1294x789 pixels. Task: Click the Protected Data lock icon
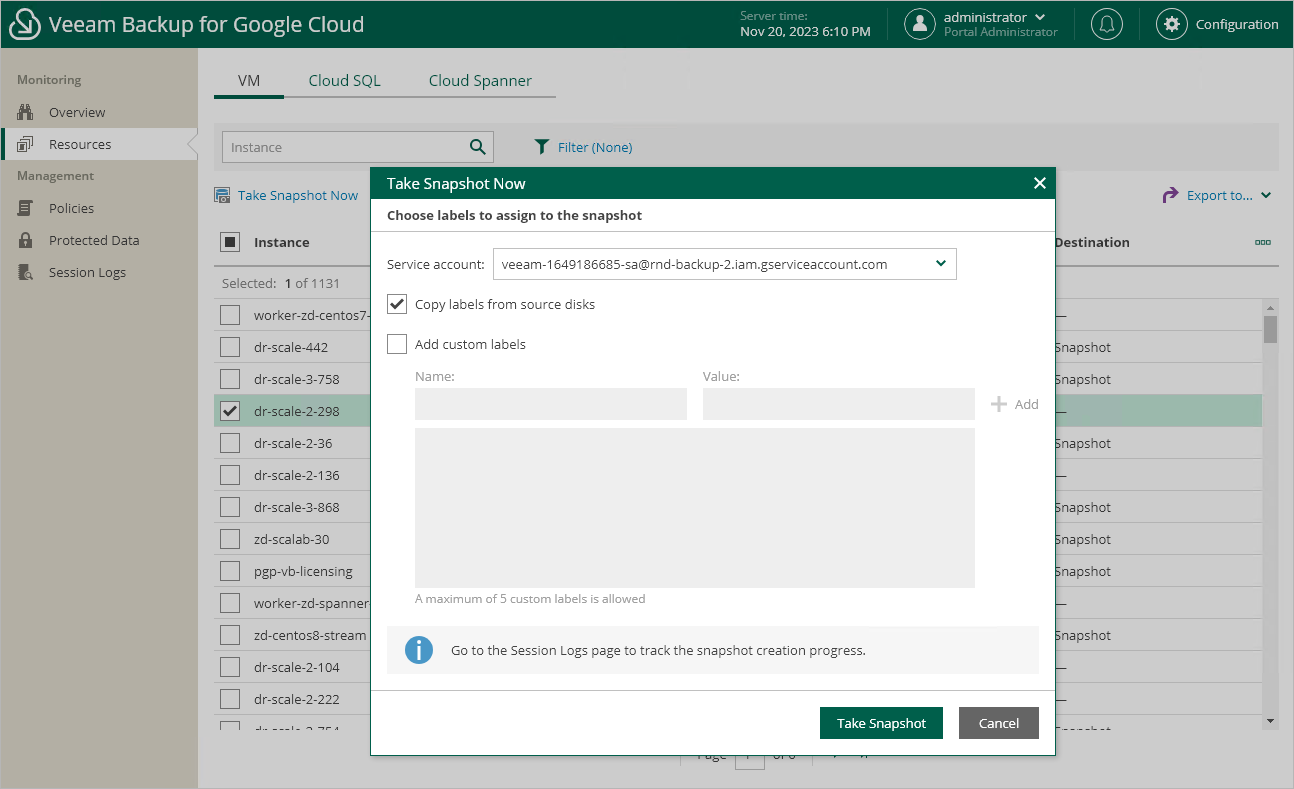coord(26,240)
